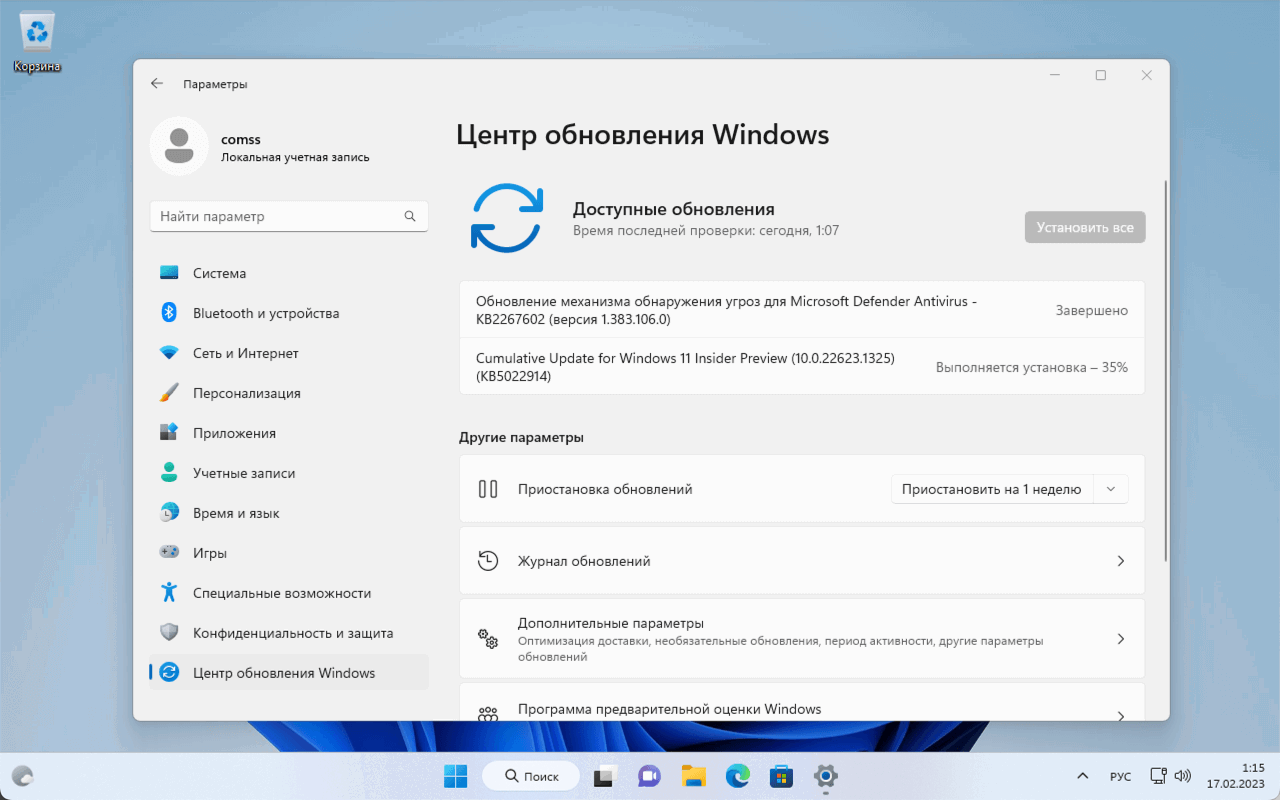Switch to Время и язык settings
The width and height of the screenshot is (1280, 800).
[289, 513]
